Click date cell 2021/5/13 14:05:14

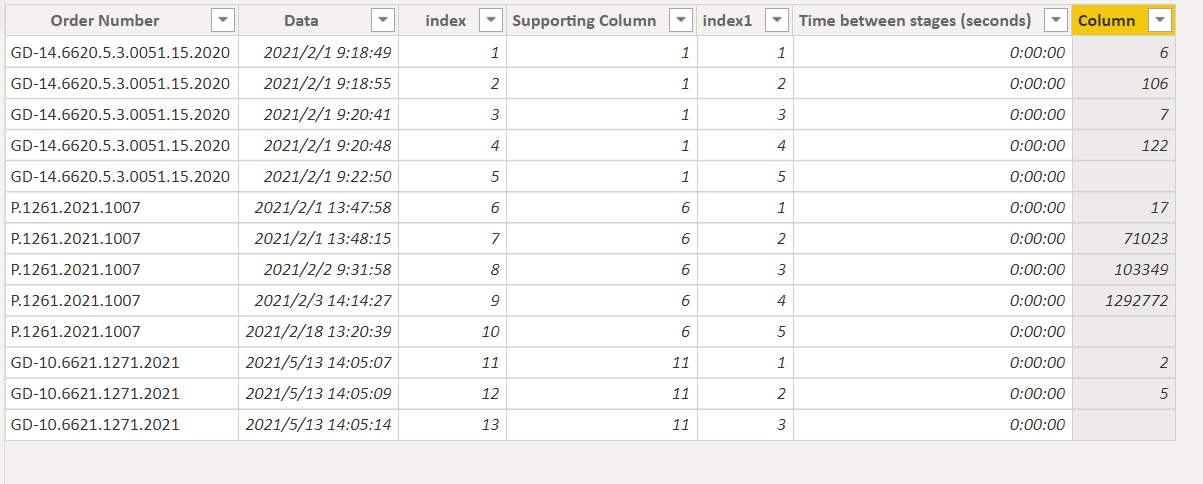318,424
